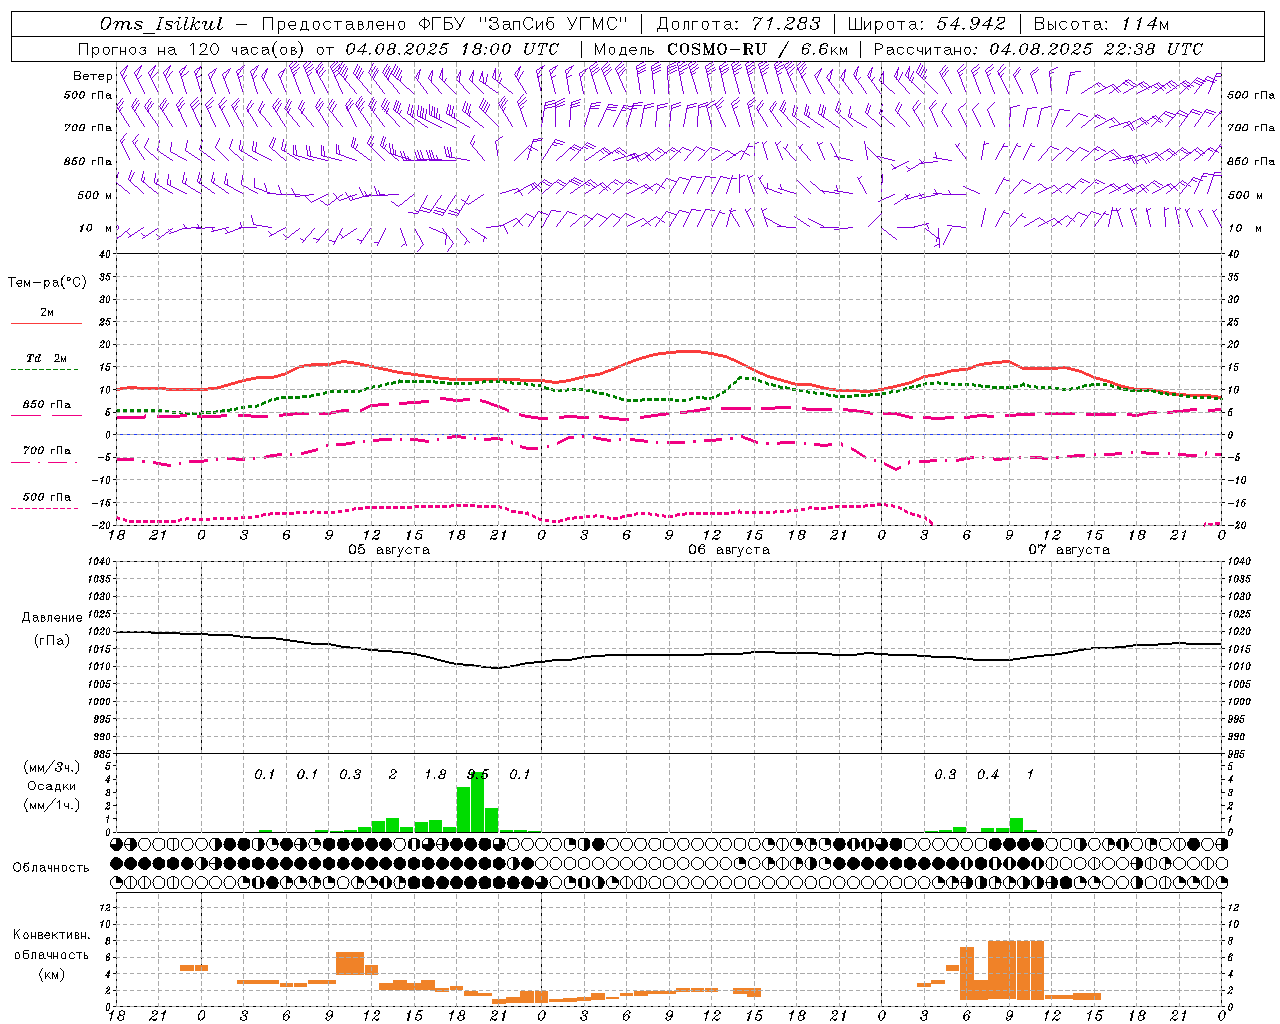The image size is (1280, 1024).
Task: Select the Конвективн. label
Action: (x=51, y=935)
